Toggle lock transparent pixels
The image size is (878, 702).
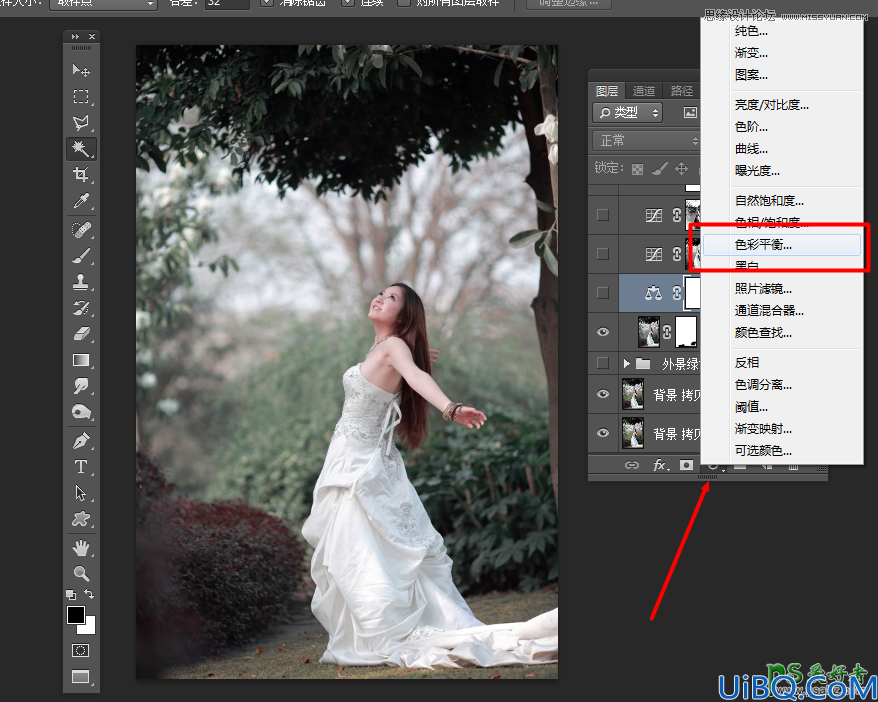[637, 169]
